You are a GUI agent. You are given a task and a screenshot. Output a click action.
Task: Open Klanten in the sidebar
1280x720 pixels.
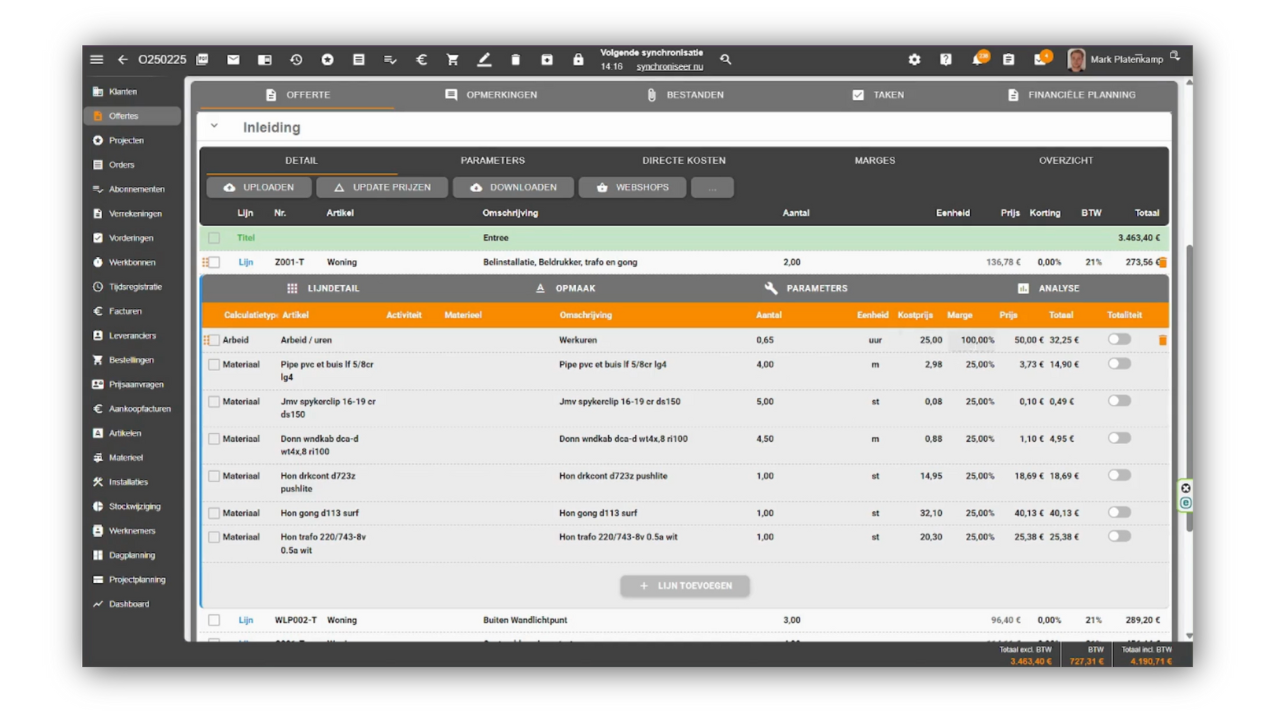[x=133, y=92]
